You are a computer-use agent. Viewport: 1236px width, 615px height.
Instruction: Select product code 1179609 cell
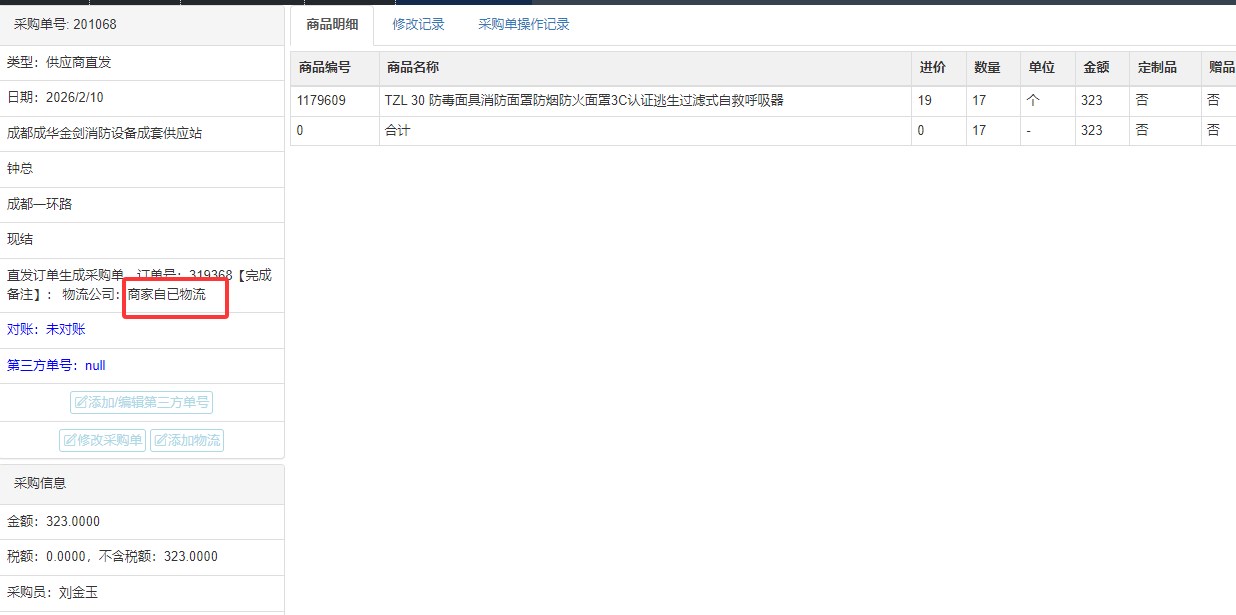pyautogui.click(x=322, y=101)
